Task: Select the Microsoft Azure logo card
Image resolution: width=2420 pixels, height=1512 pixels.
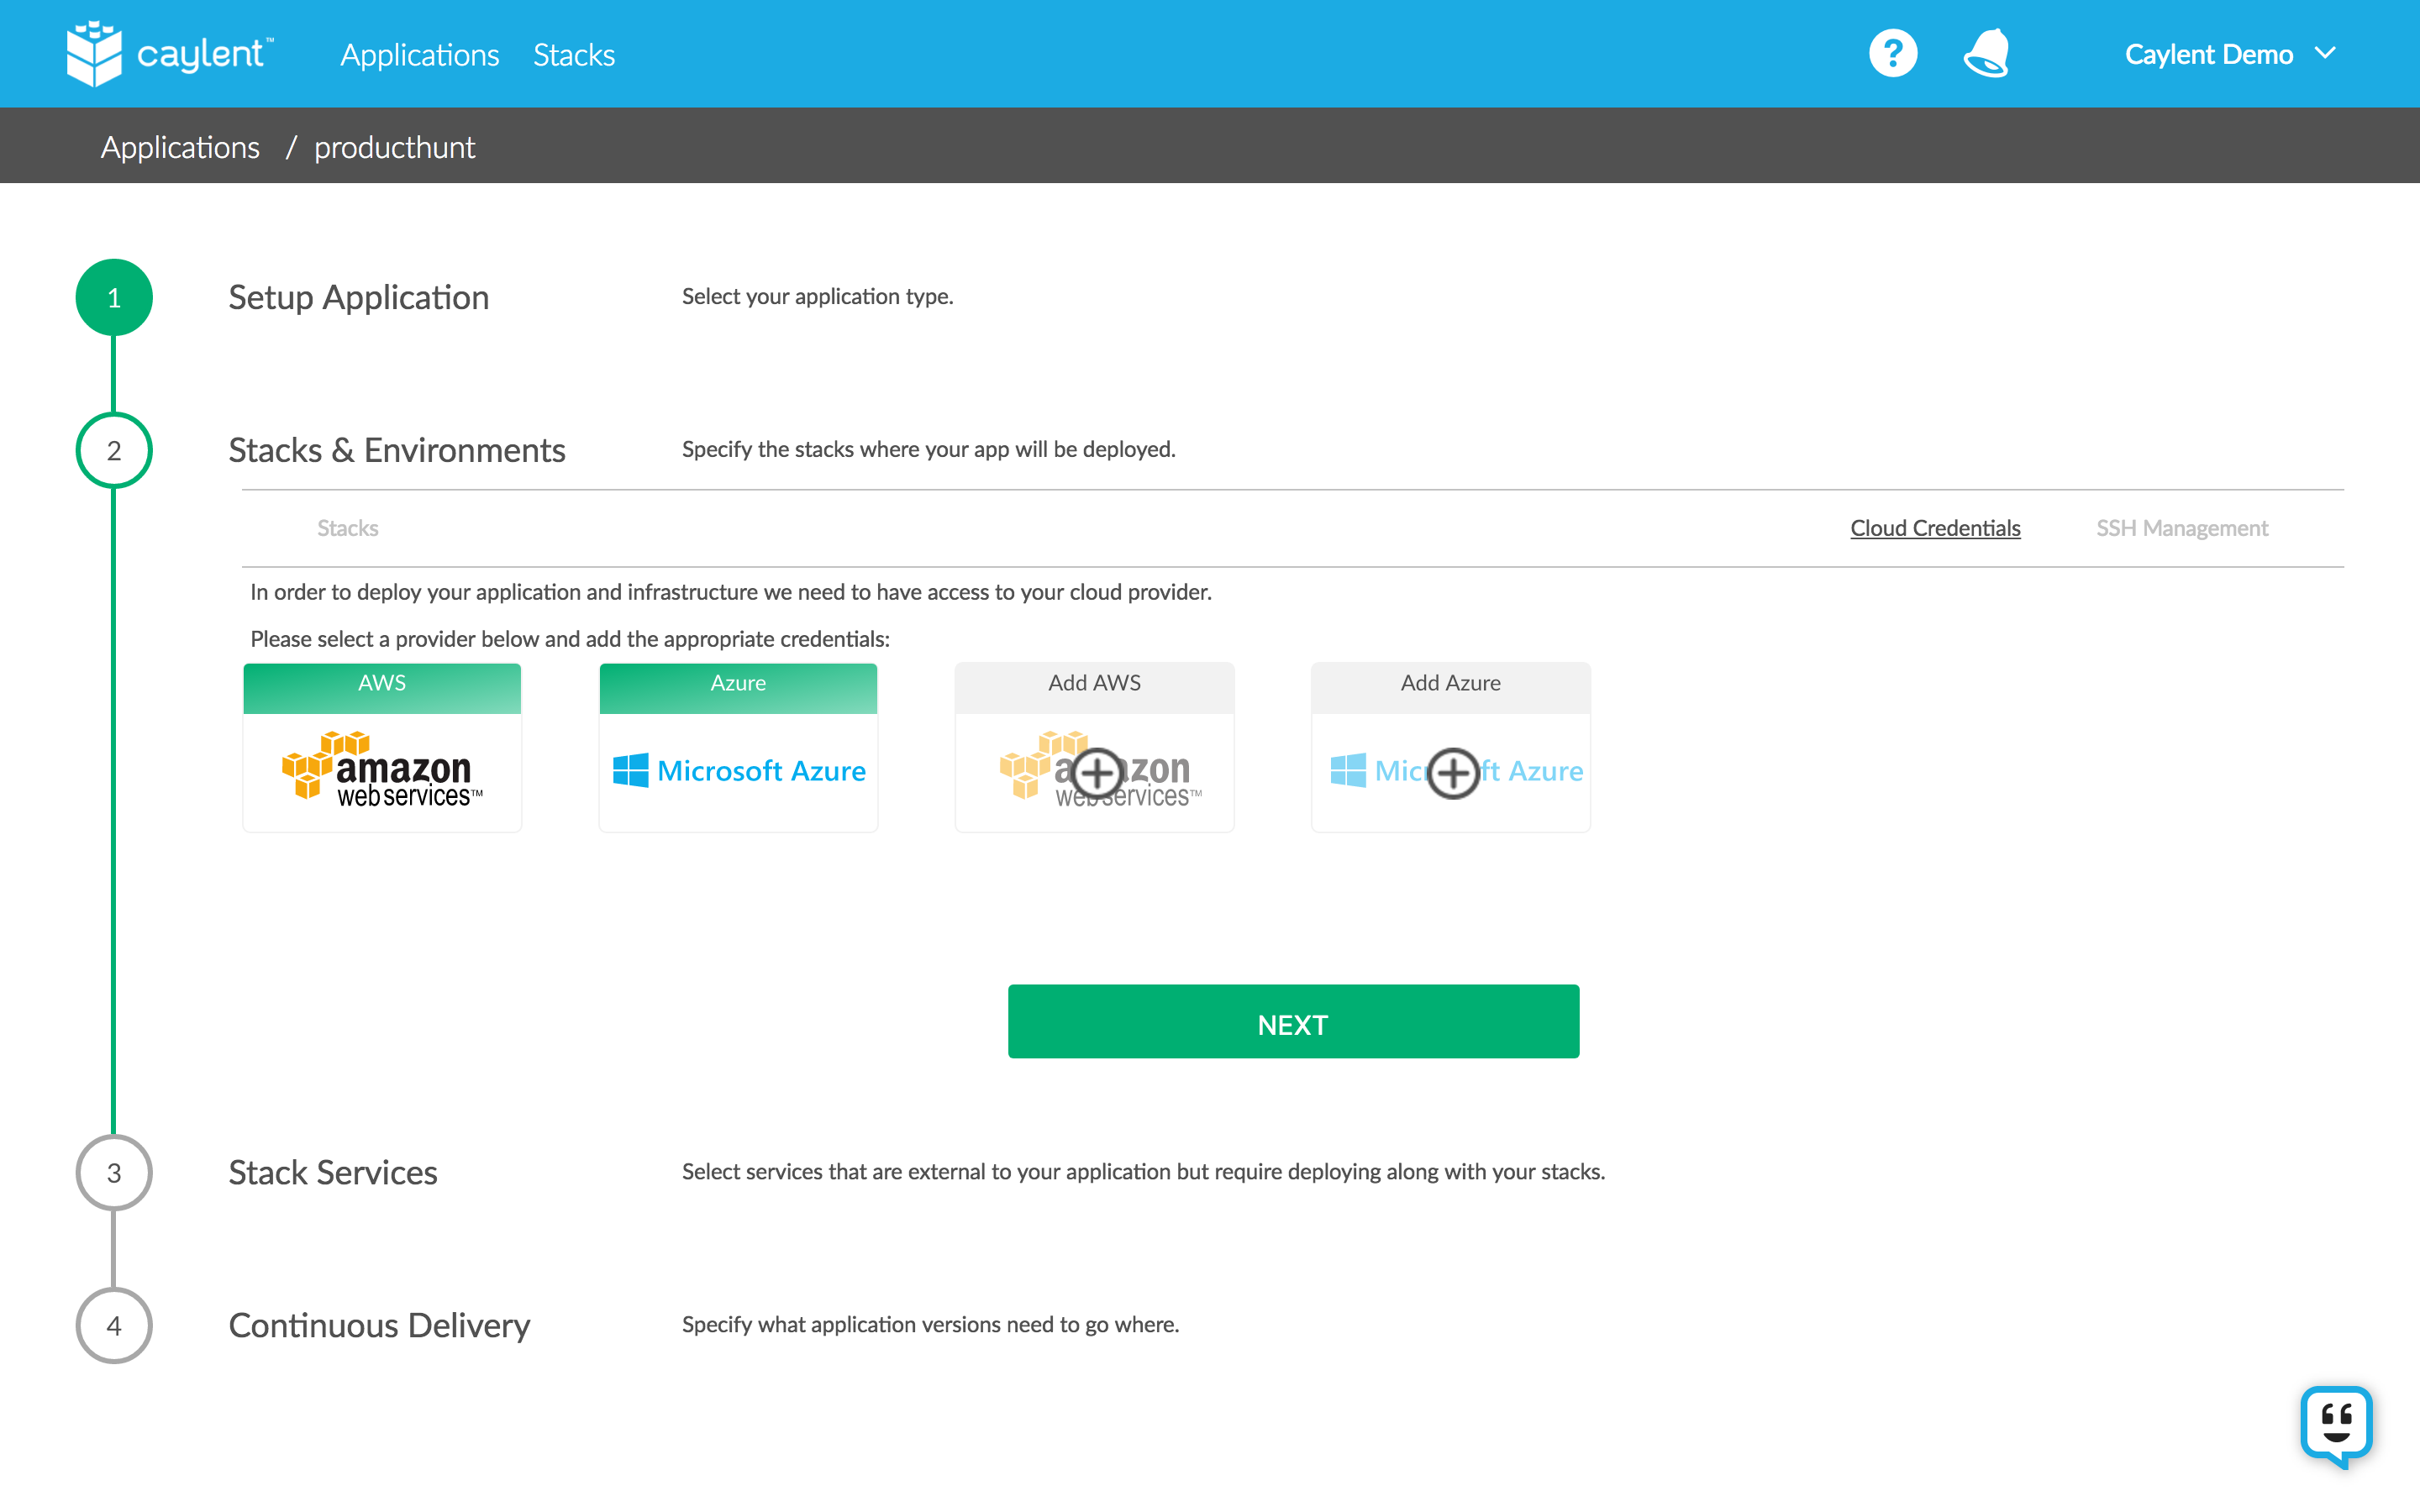Action: [x=738, y=770]
